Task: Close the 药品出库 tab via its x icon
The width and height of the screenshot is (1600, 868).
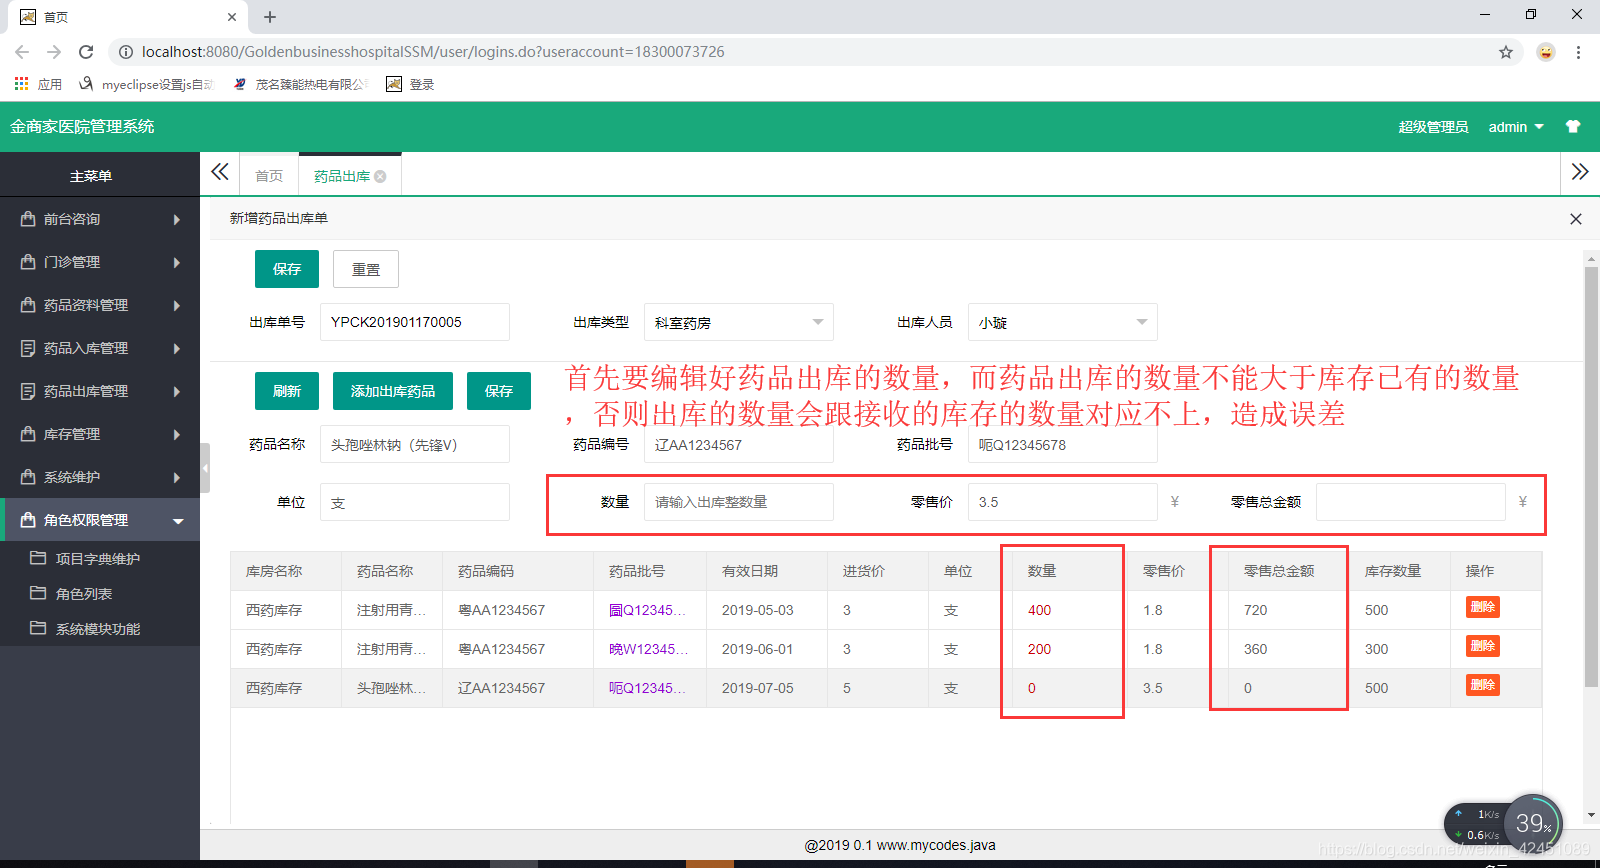Action: pos(380,176)
